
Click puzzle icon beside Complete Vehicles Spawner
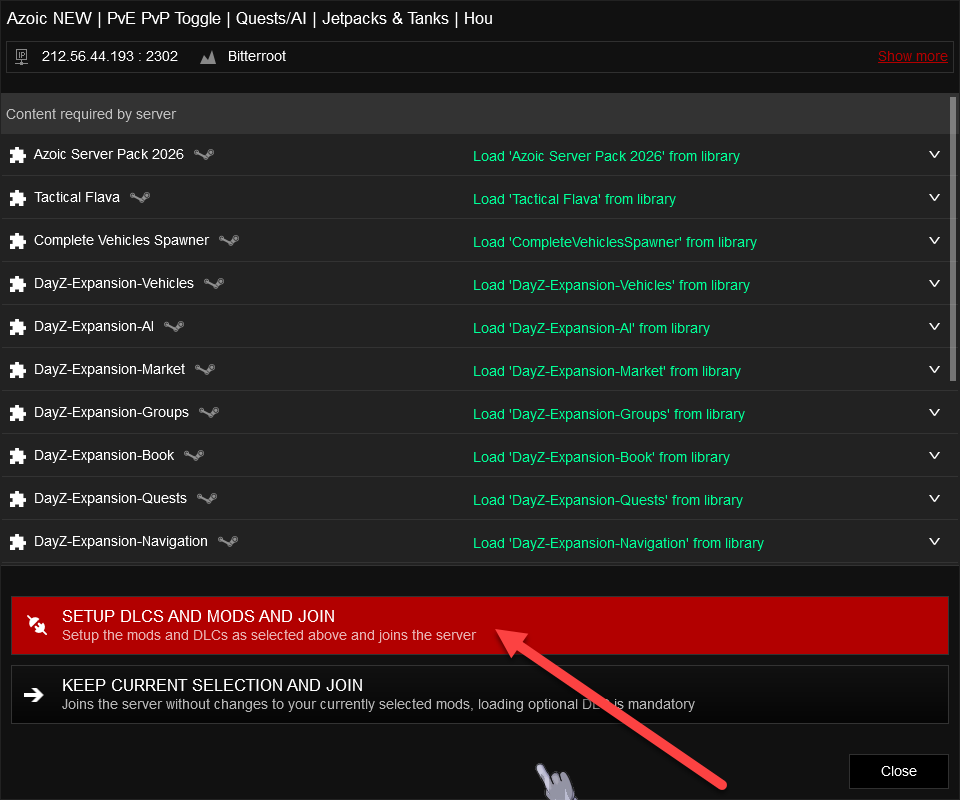[x=18, y=241]
